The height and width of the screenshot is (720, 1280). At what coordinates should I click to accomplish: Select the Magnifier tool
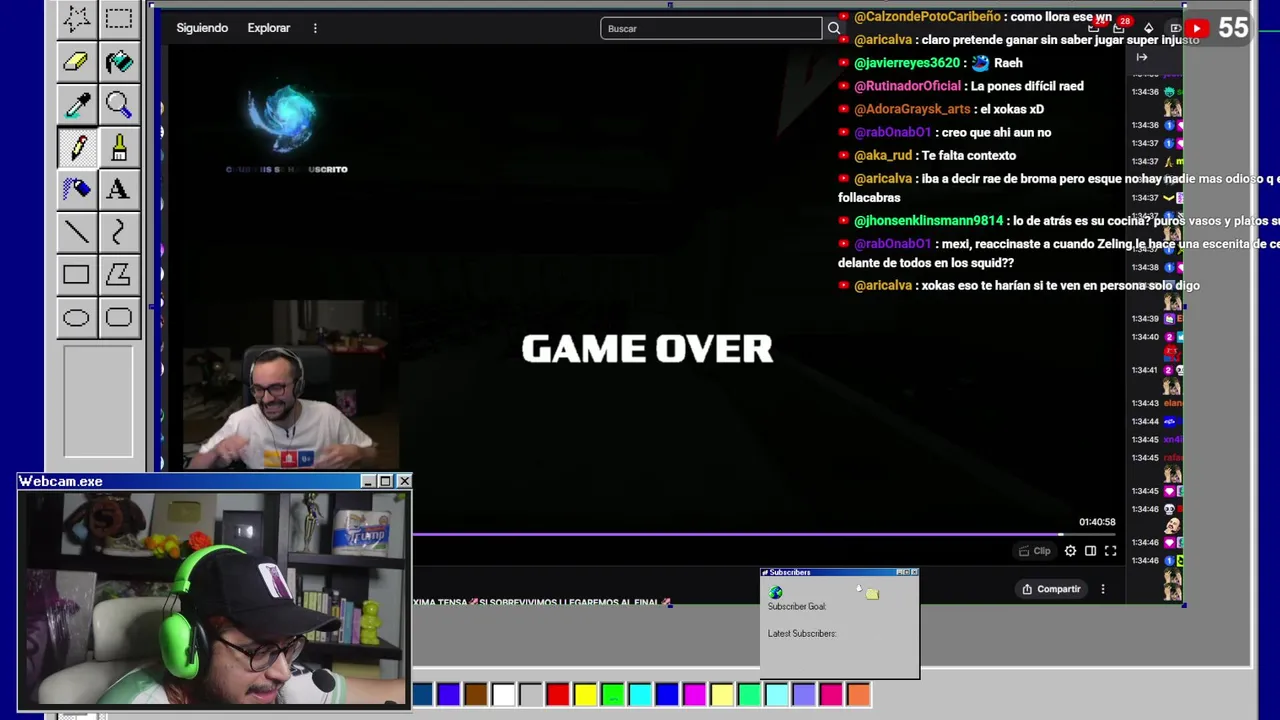(118, 104)
